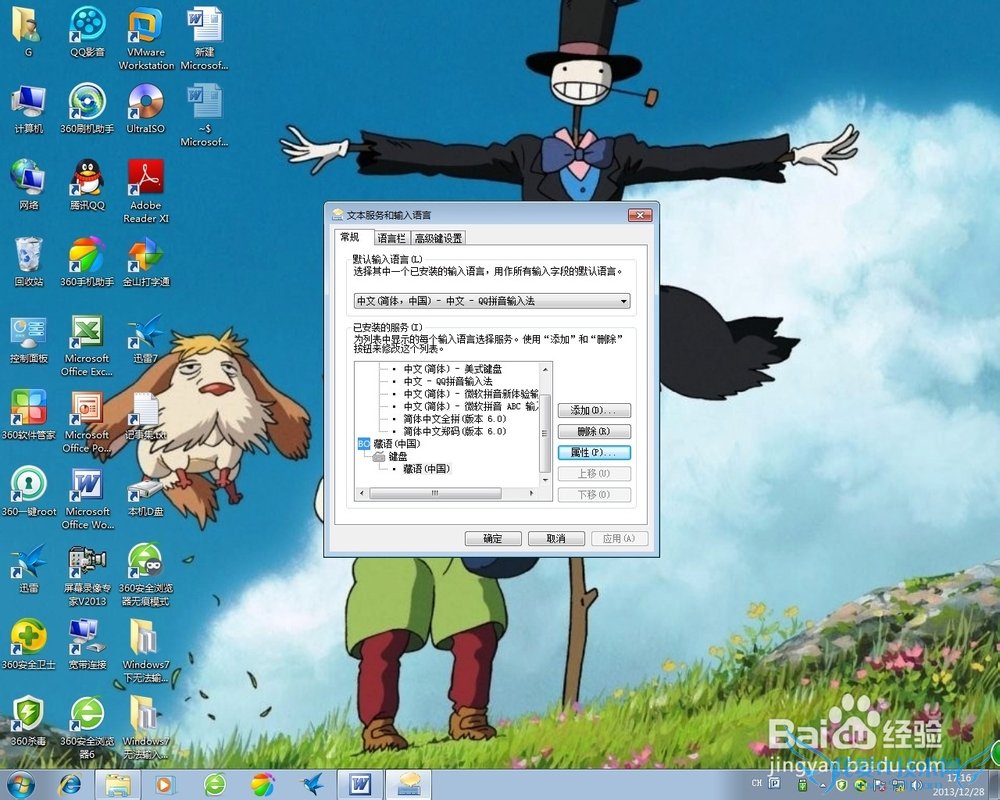Open the 宽带连接 desktop shortcut
This screenshot has width=1000, height=800.
[87, 644]
